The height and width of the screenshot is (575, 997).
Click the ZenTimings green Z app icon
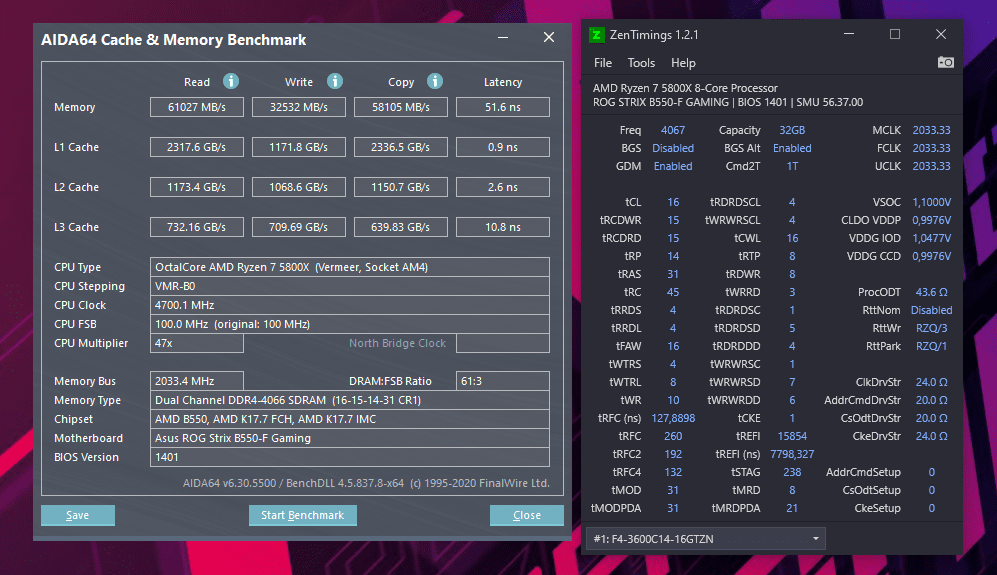coord(596,35)
